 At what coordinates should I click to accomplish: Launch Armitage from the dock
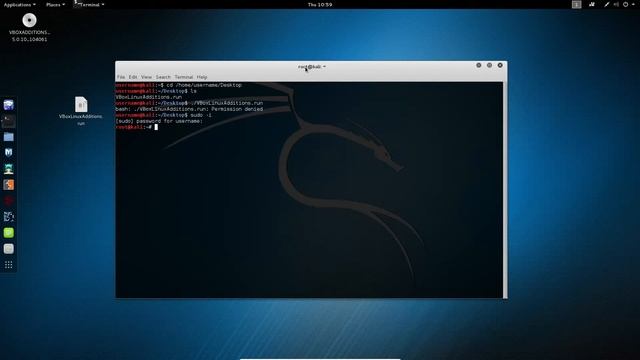tap(9, 169)
